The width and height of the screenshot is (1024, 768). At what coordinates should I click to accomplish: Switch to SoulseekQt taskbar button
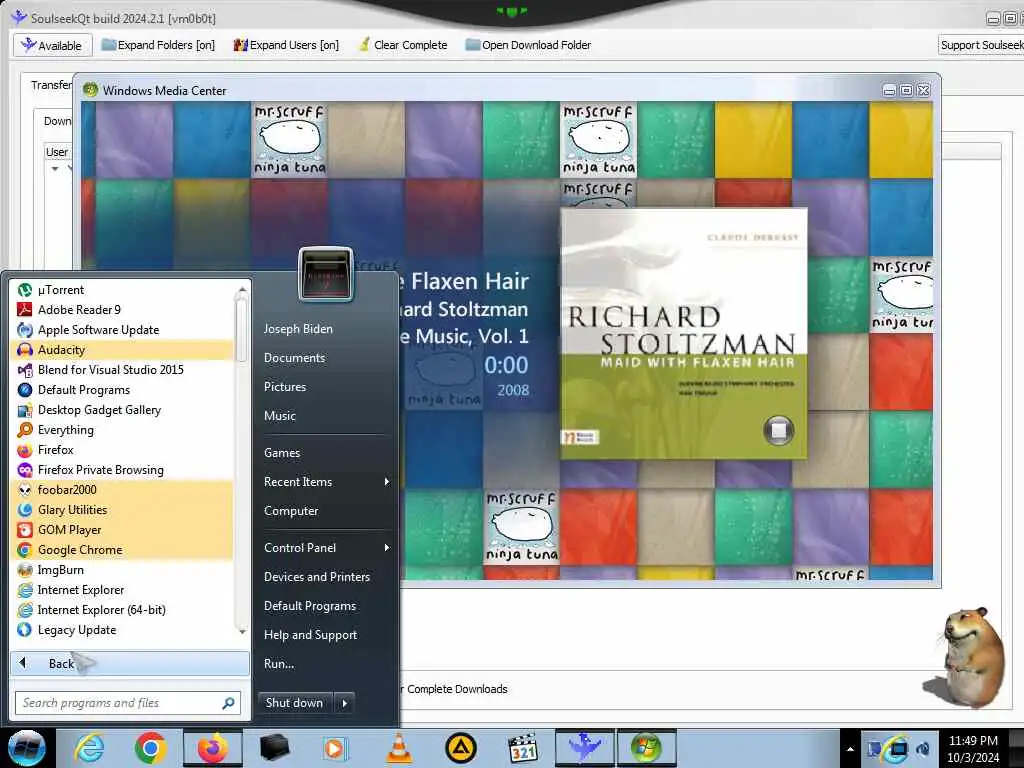click(x=584, y=748)
